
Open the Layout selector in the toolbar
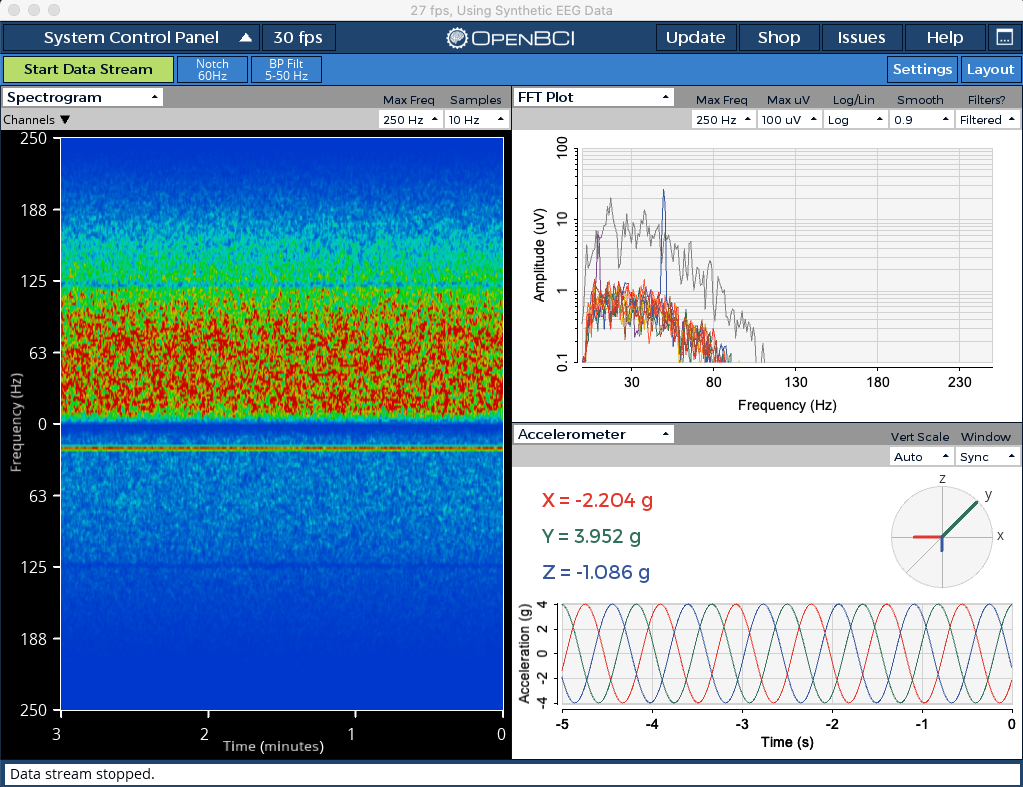click(x=991, y=70)
